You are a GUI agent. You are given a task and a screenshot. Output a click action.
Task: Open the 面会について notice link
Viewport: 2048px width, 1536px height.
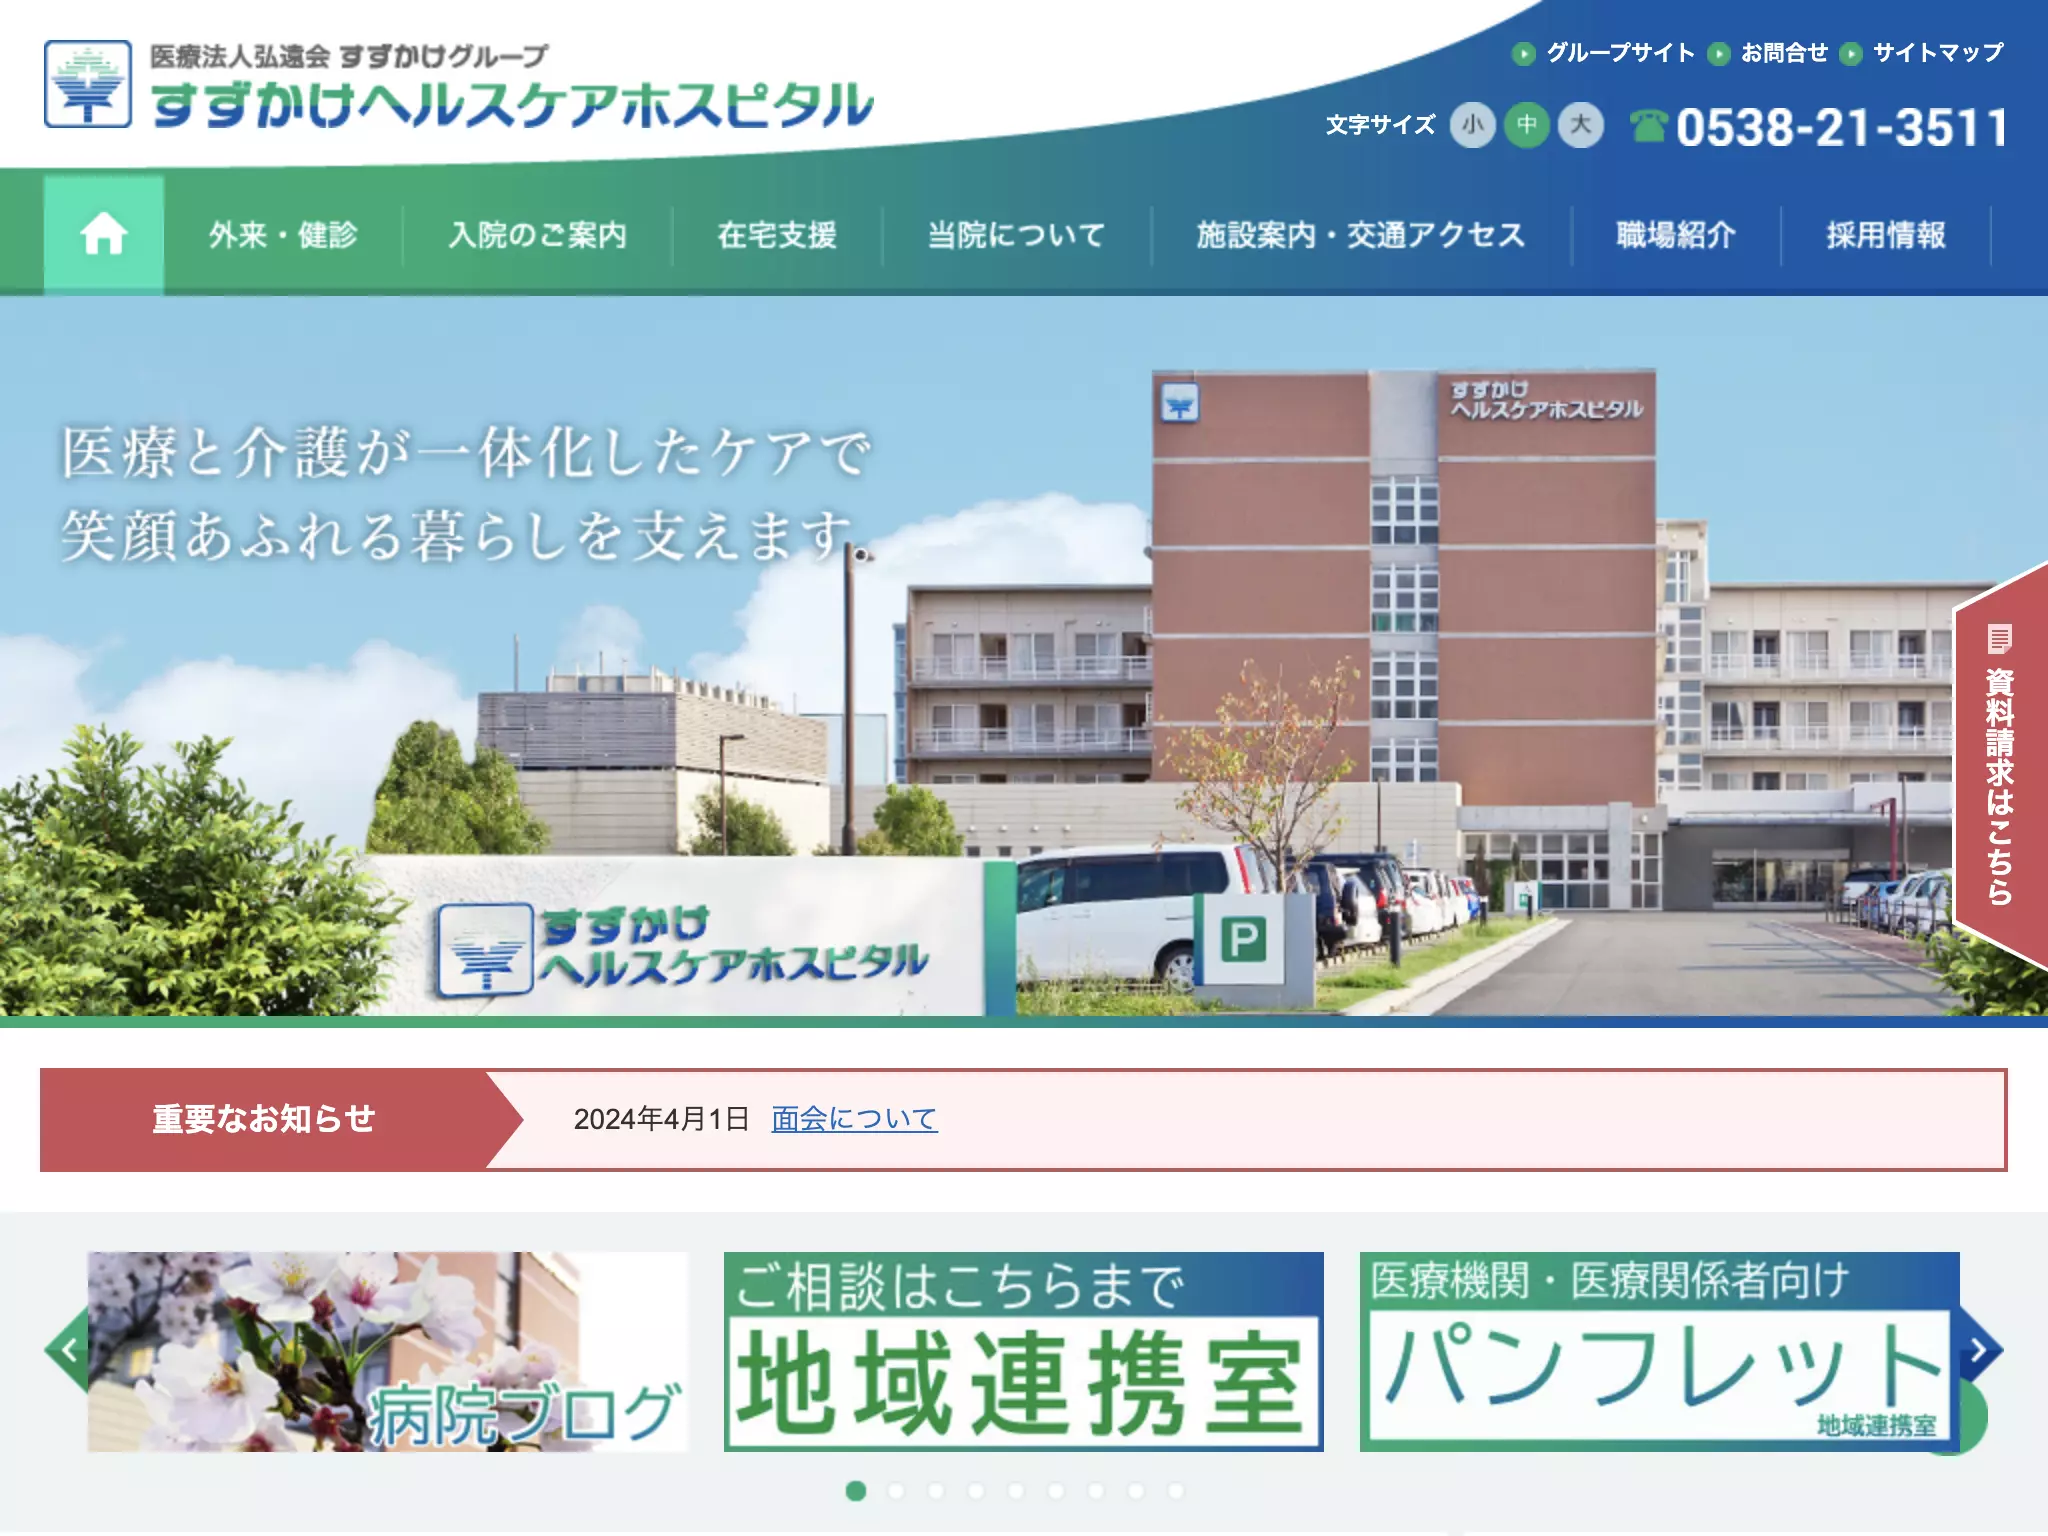coord(854,1119)
